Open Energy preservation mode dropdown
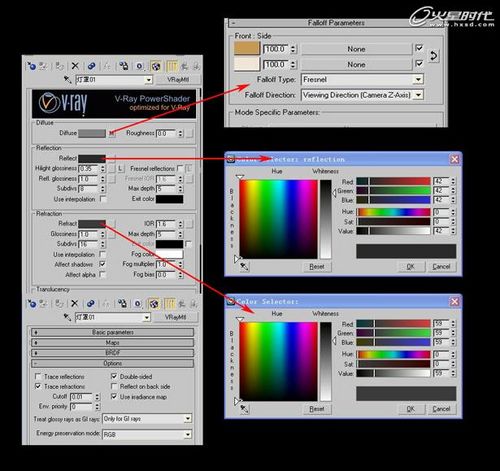 point(188,434)
